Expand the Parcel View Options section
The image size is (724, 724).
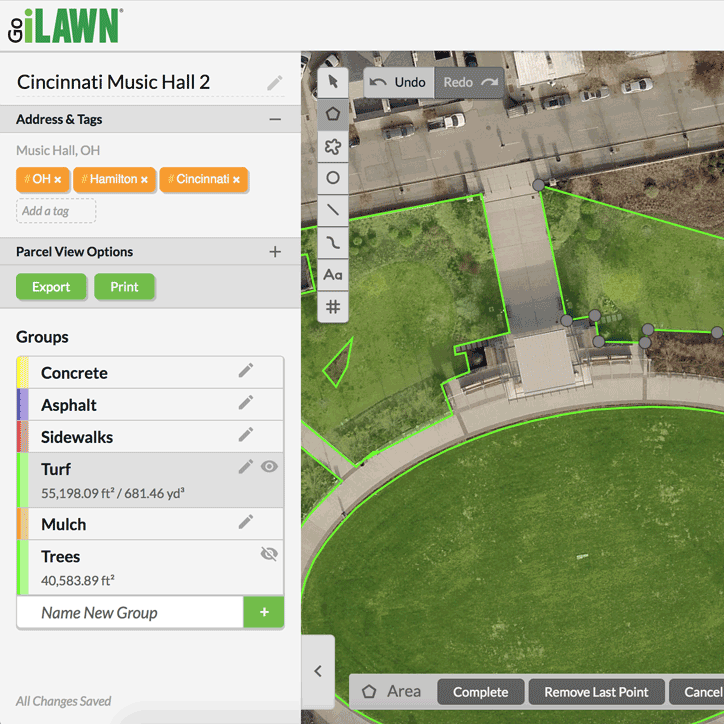click(275, 252)
